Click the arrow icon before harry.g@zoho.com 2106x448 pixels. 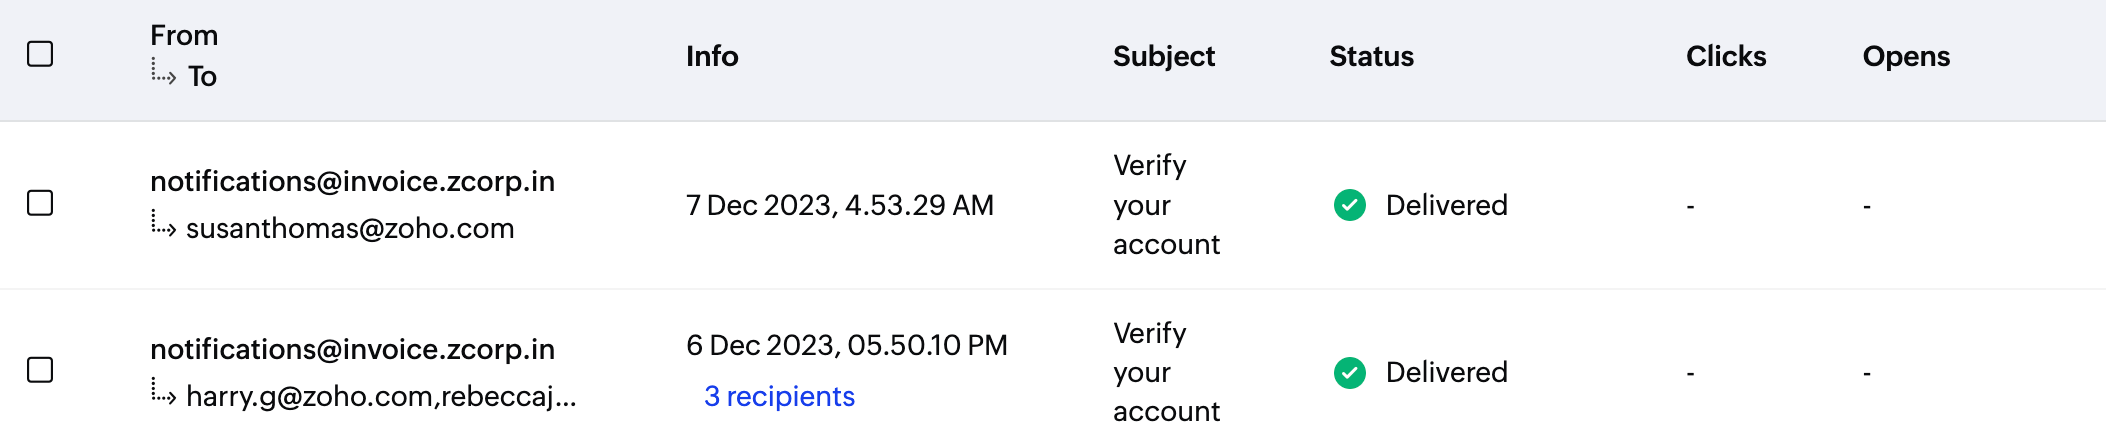(x=164, y=393)
